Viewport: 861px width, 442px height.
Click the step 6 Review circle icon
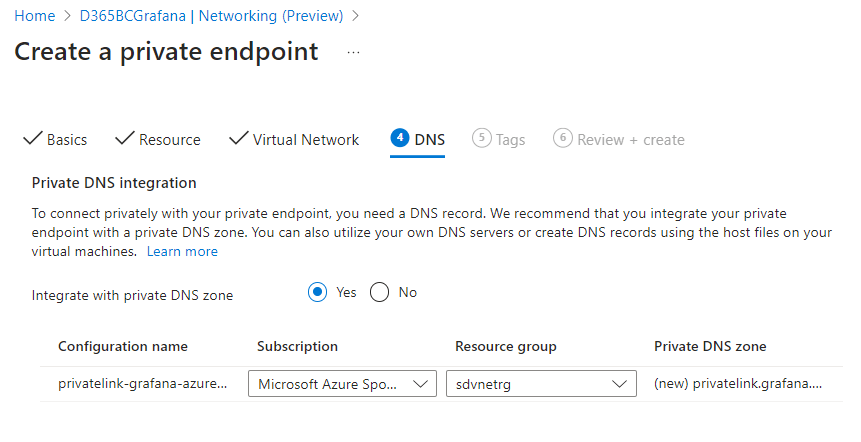click(x=563, y=139)
